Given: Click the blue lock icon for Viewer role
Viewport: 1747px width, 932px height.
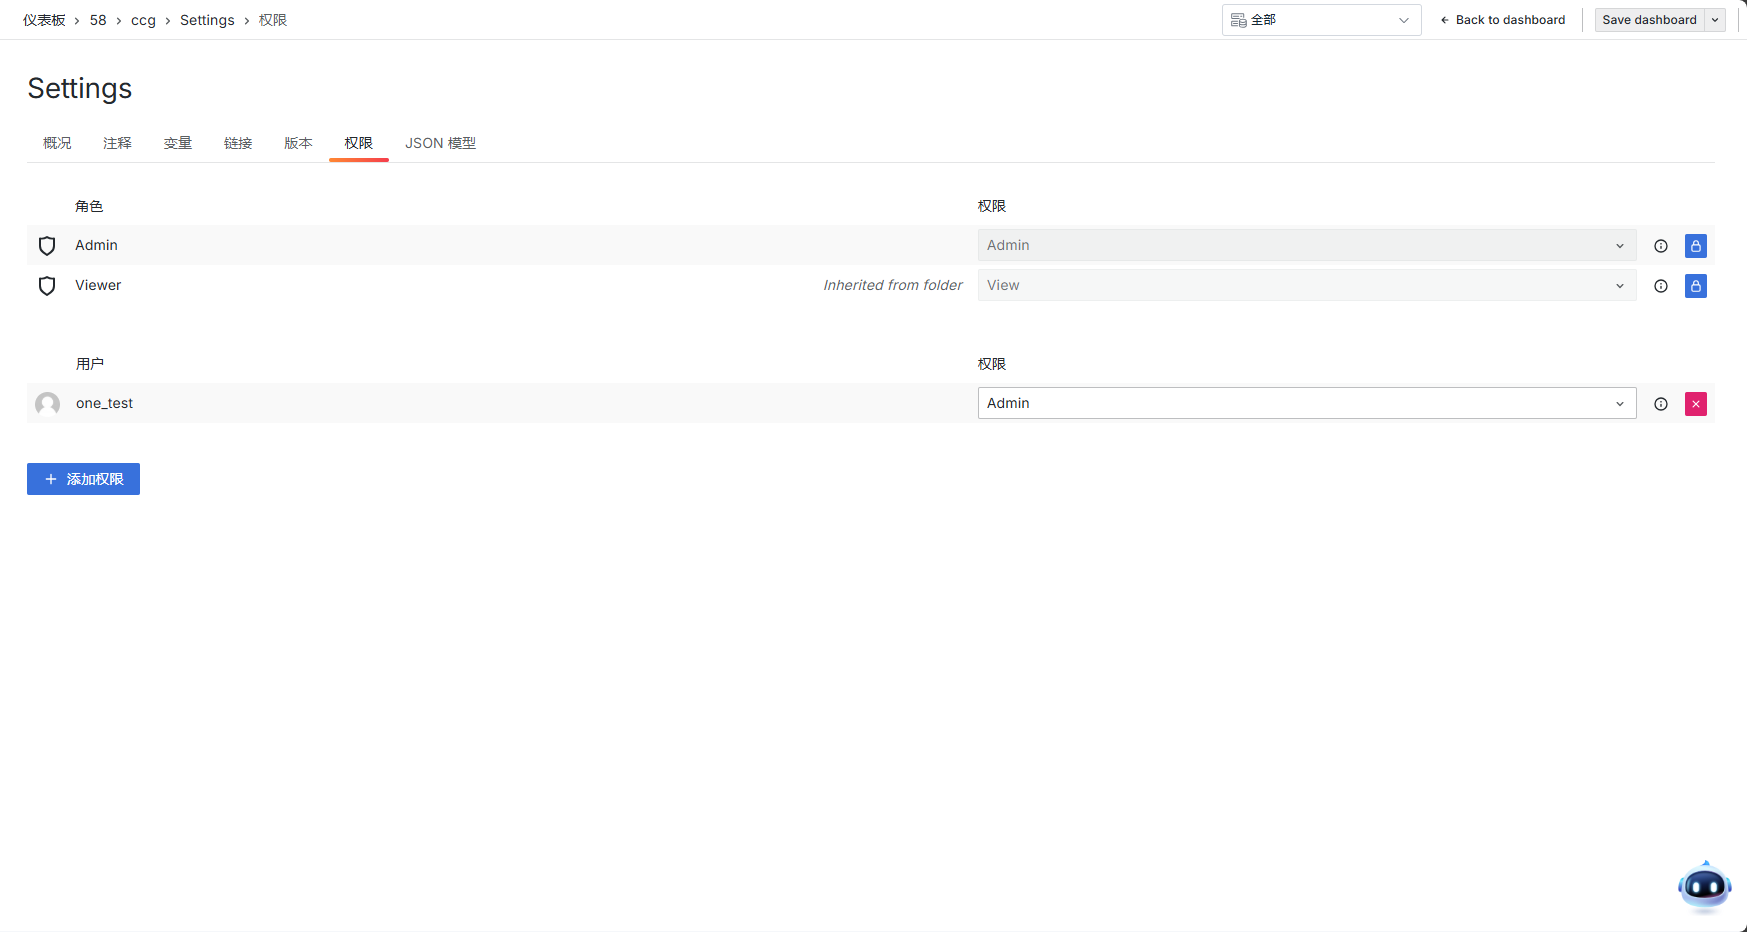Looking at the screenshot, I should point(1696,286).
